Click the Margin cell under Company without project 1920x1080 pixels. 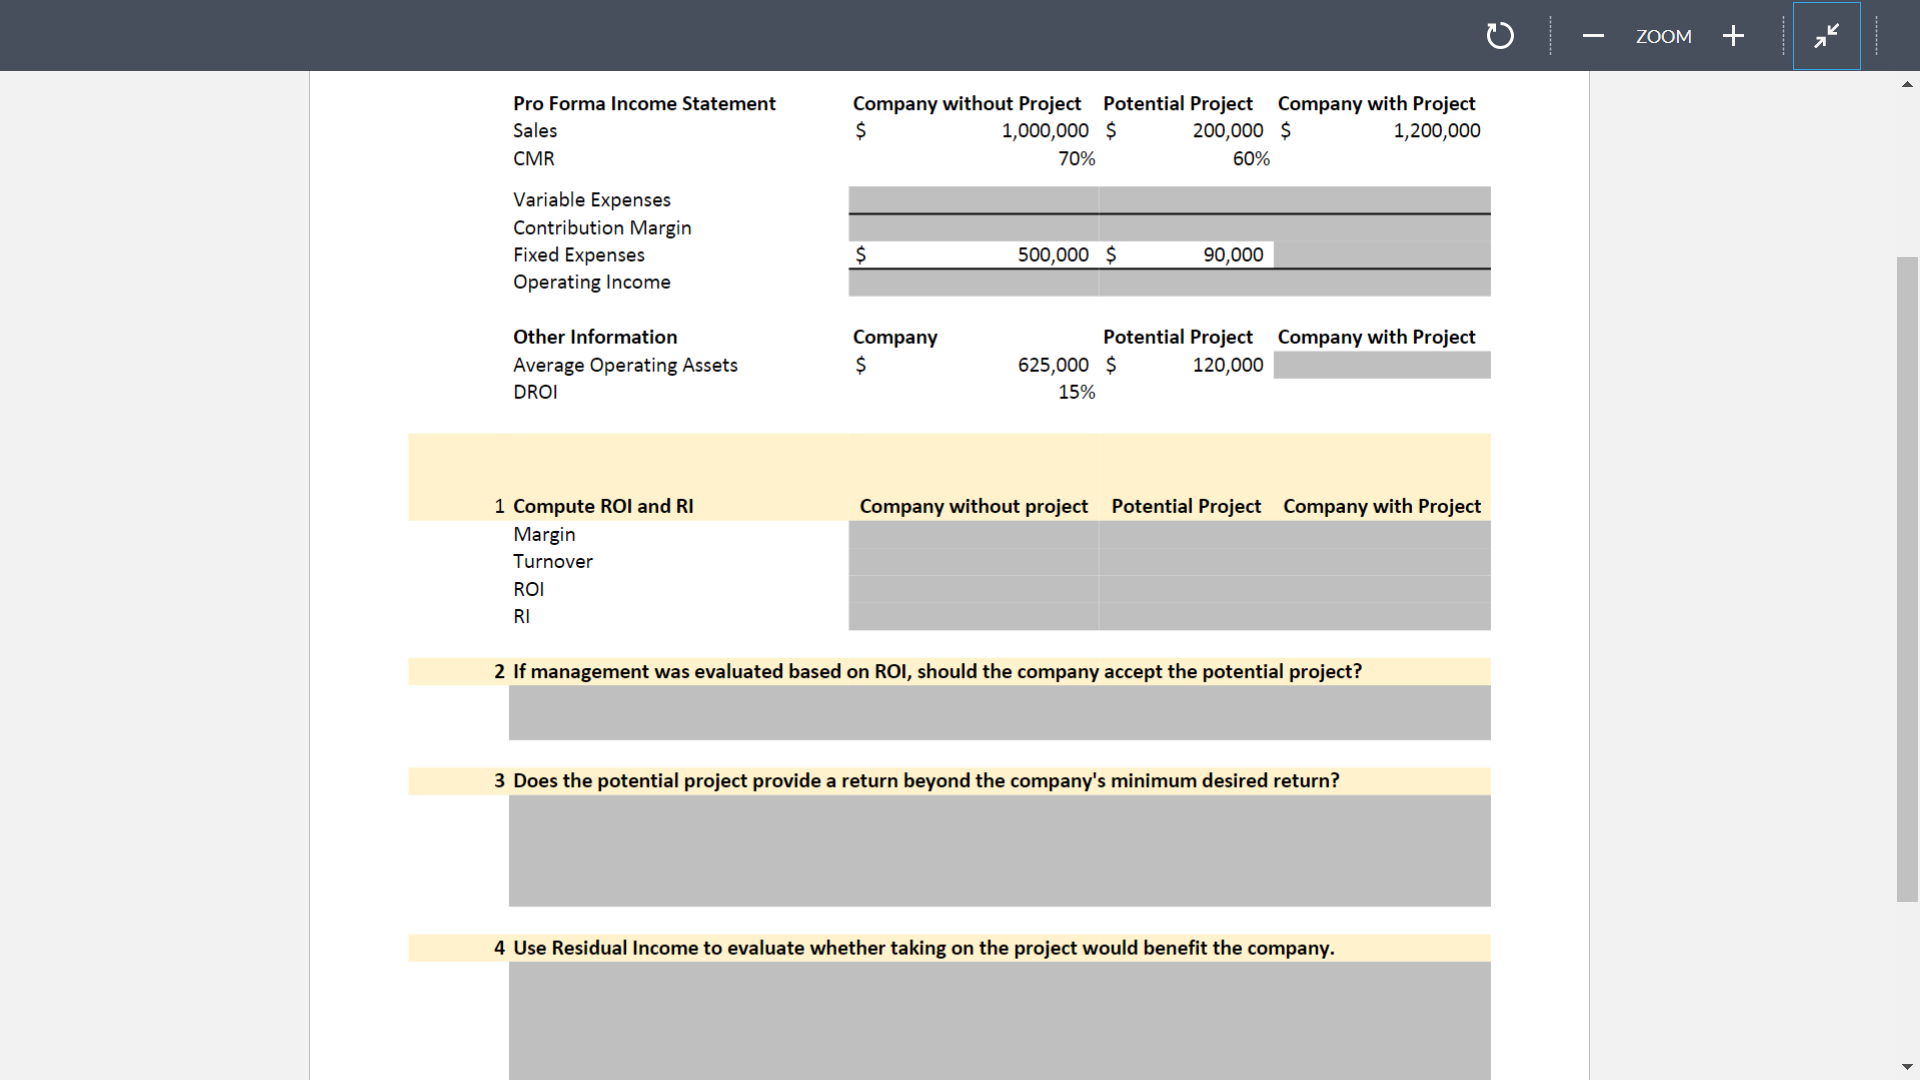pyautogui.click(x=973, y=533)
